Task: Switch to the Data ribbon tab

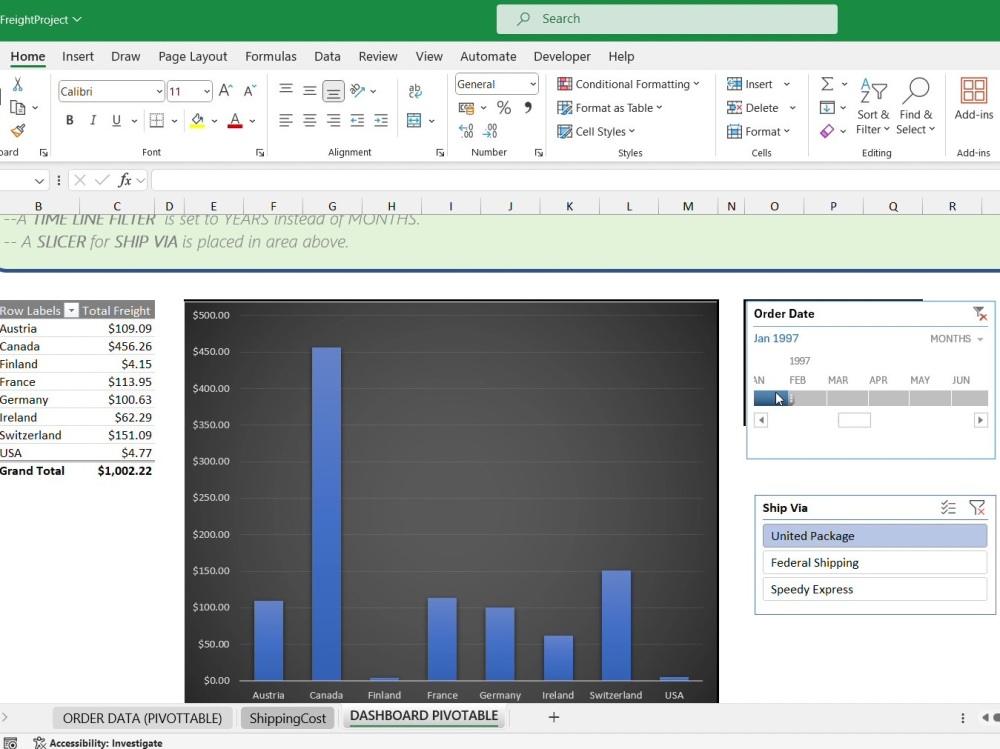Action: (327, 56)
